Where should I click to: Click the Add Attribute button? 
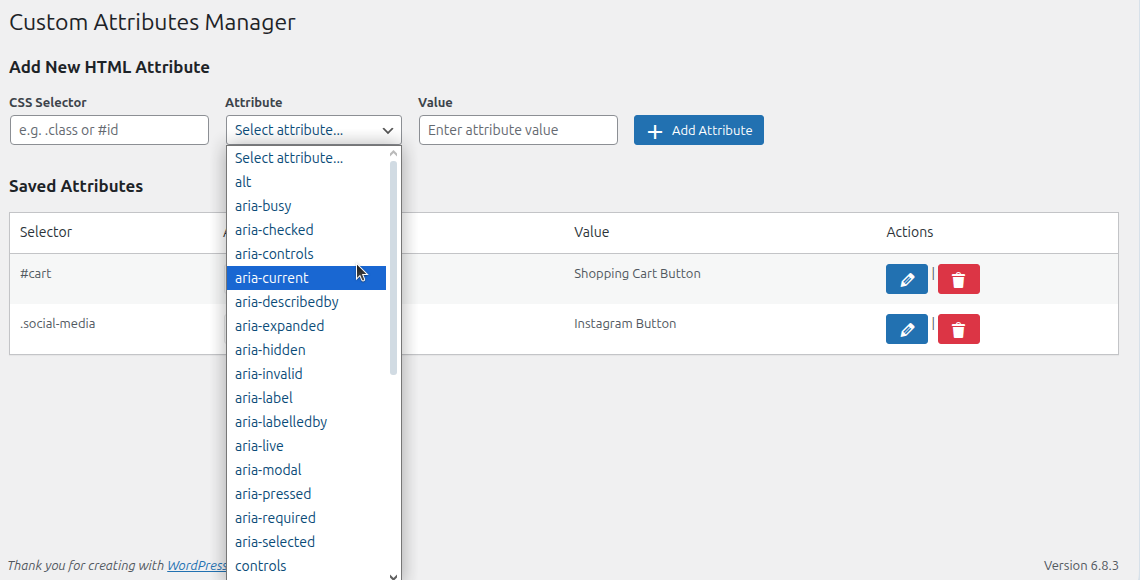[698, 130]
